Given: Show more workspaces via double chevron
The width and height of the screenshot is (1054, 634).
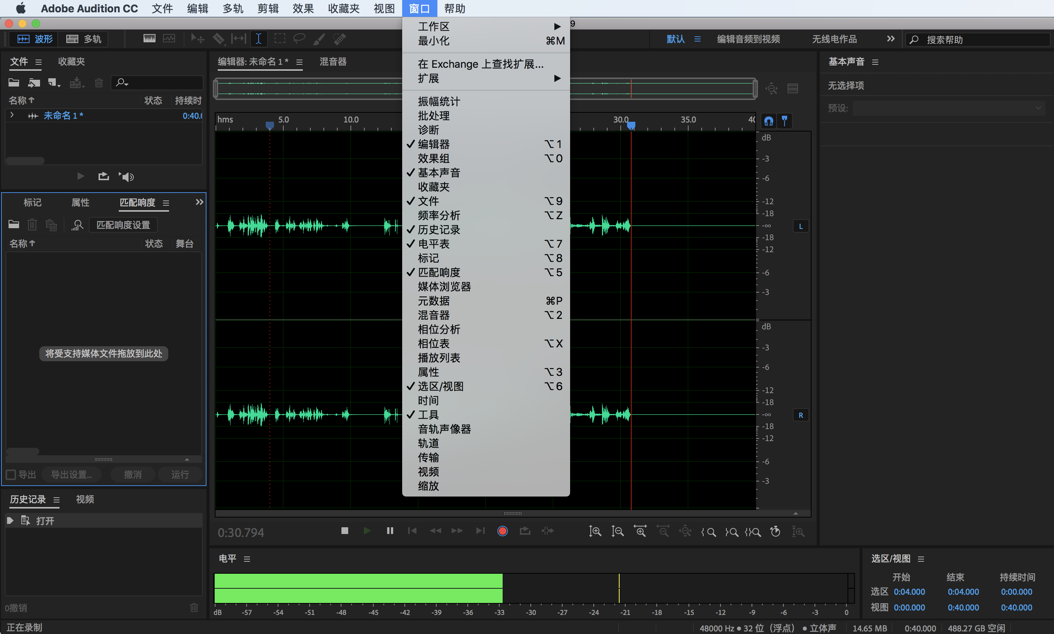Looking at the screenshot, I should click(x=890, y=39).
